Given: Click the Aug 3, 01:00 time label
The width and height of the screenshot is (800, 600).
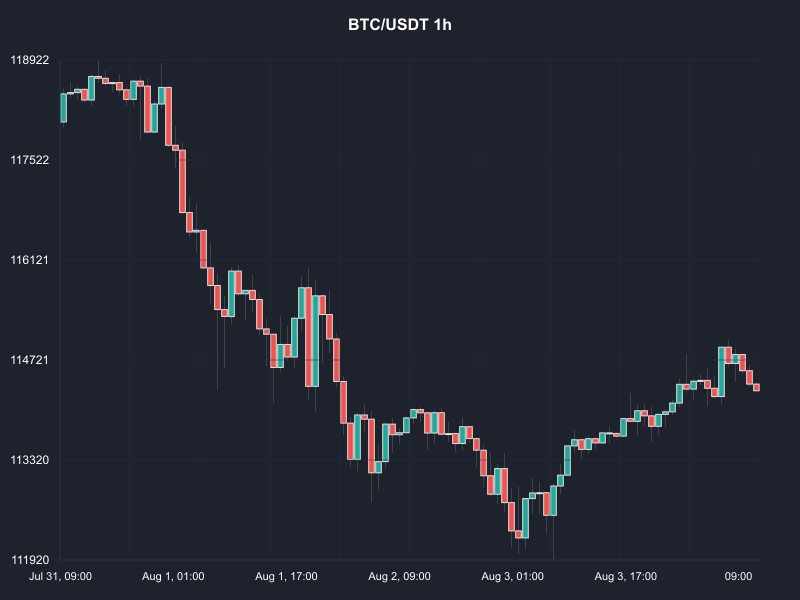Looking at the screenshot, I should point(512,577).
